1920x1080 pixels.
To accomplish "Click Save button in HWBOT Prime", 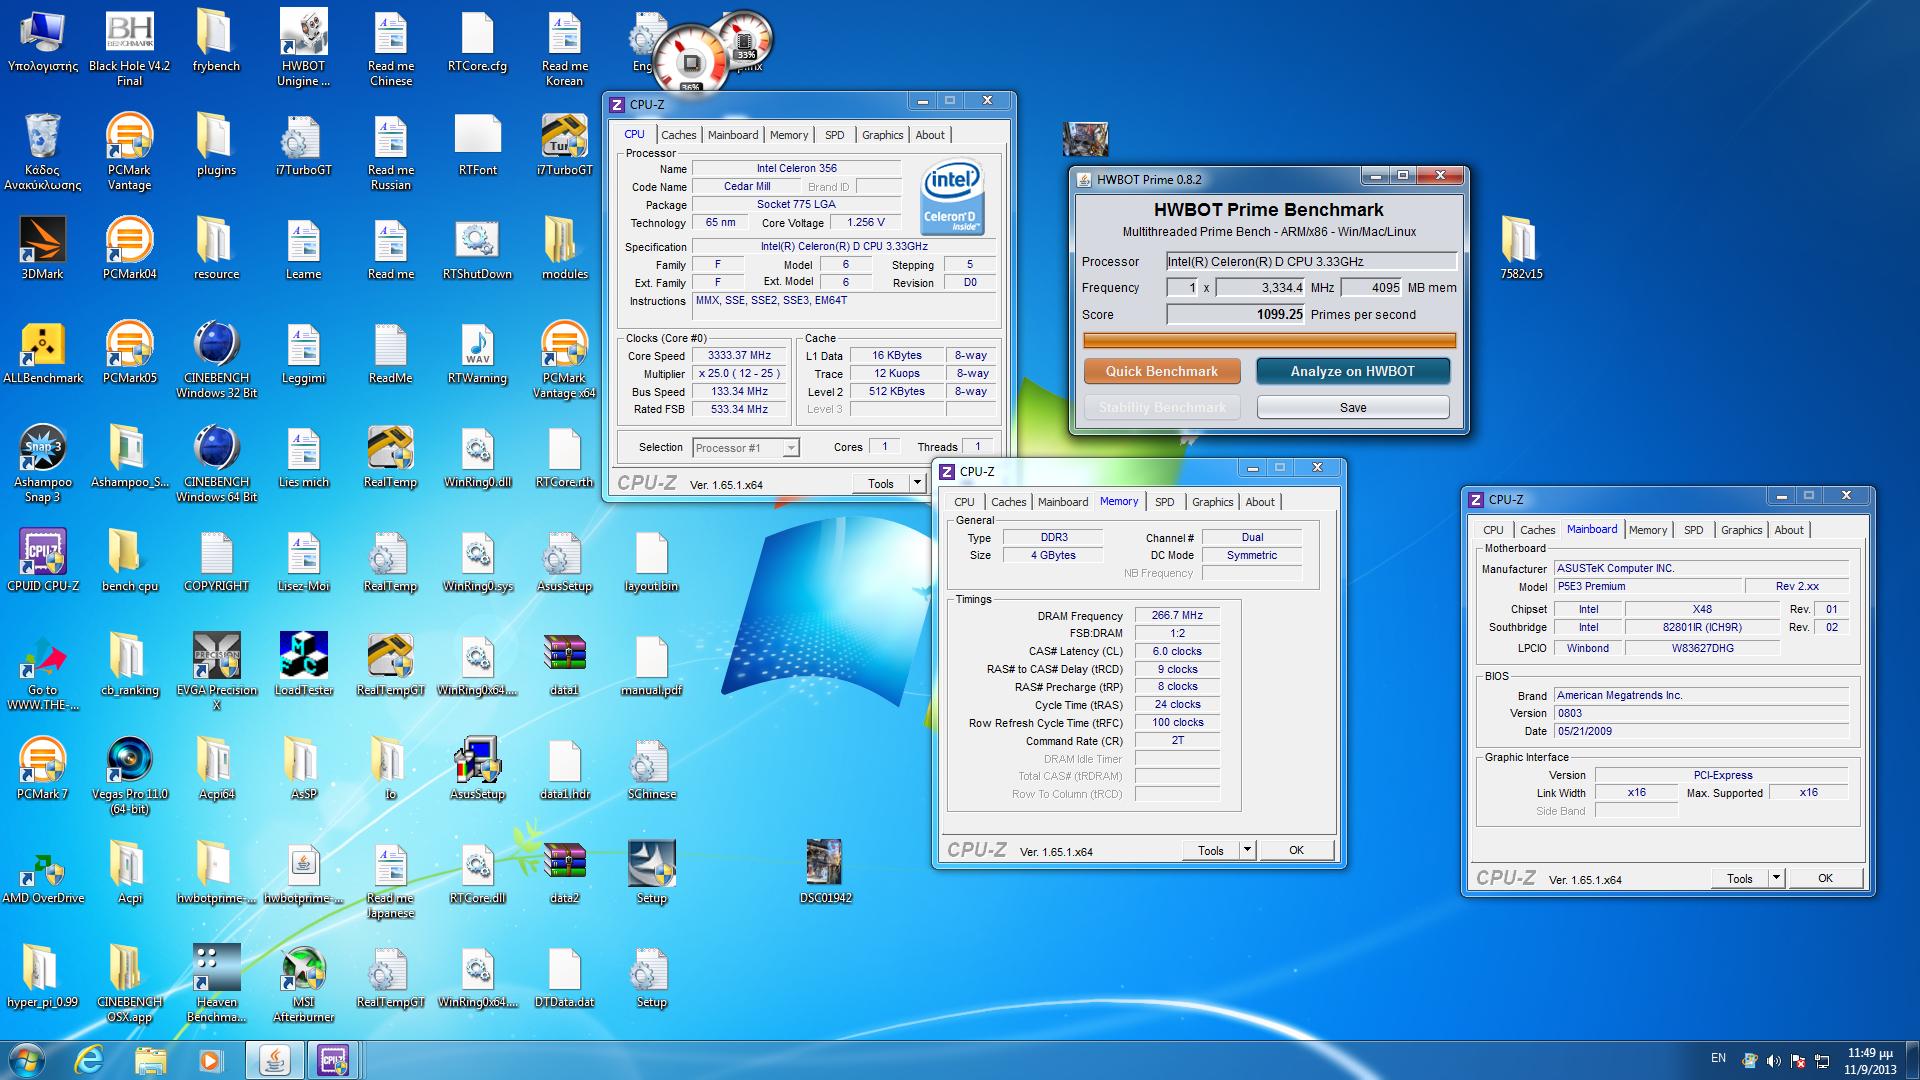I will click(x=1352, y=407).
